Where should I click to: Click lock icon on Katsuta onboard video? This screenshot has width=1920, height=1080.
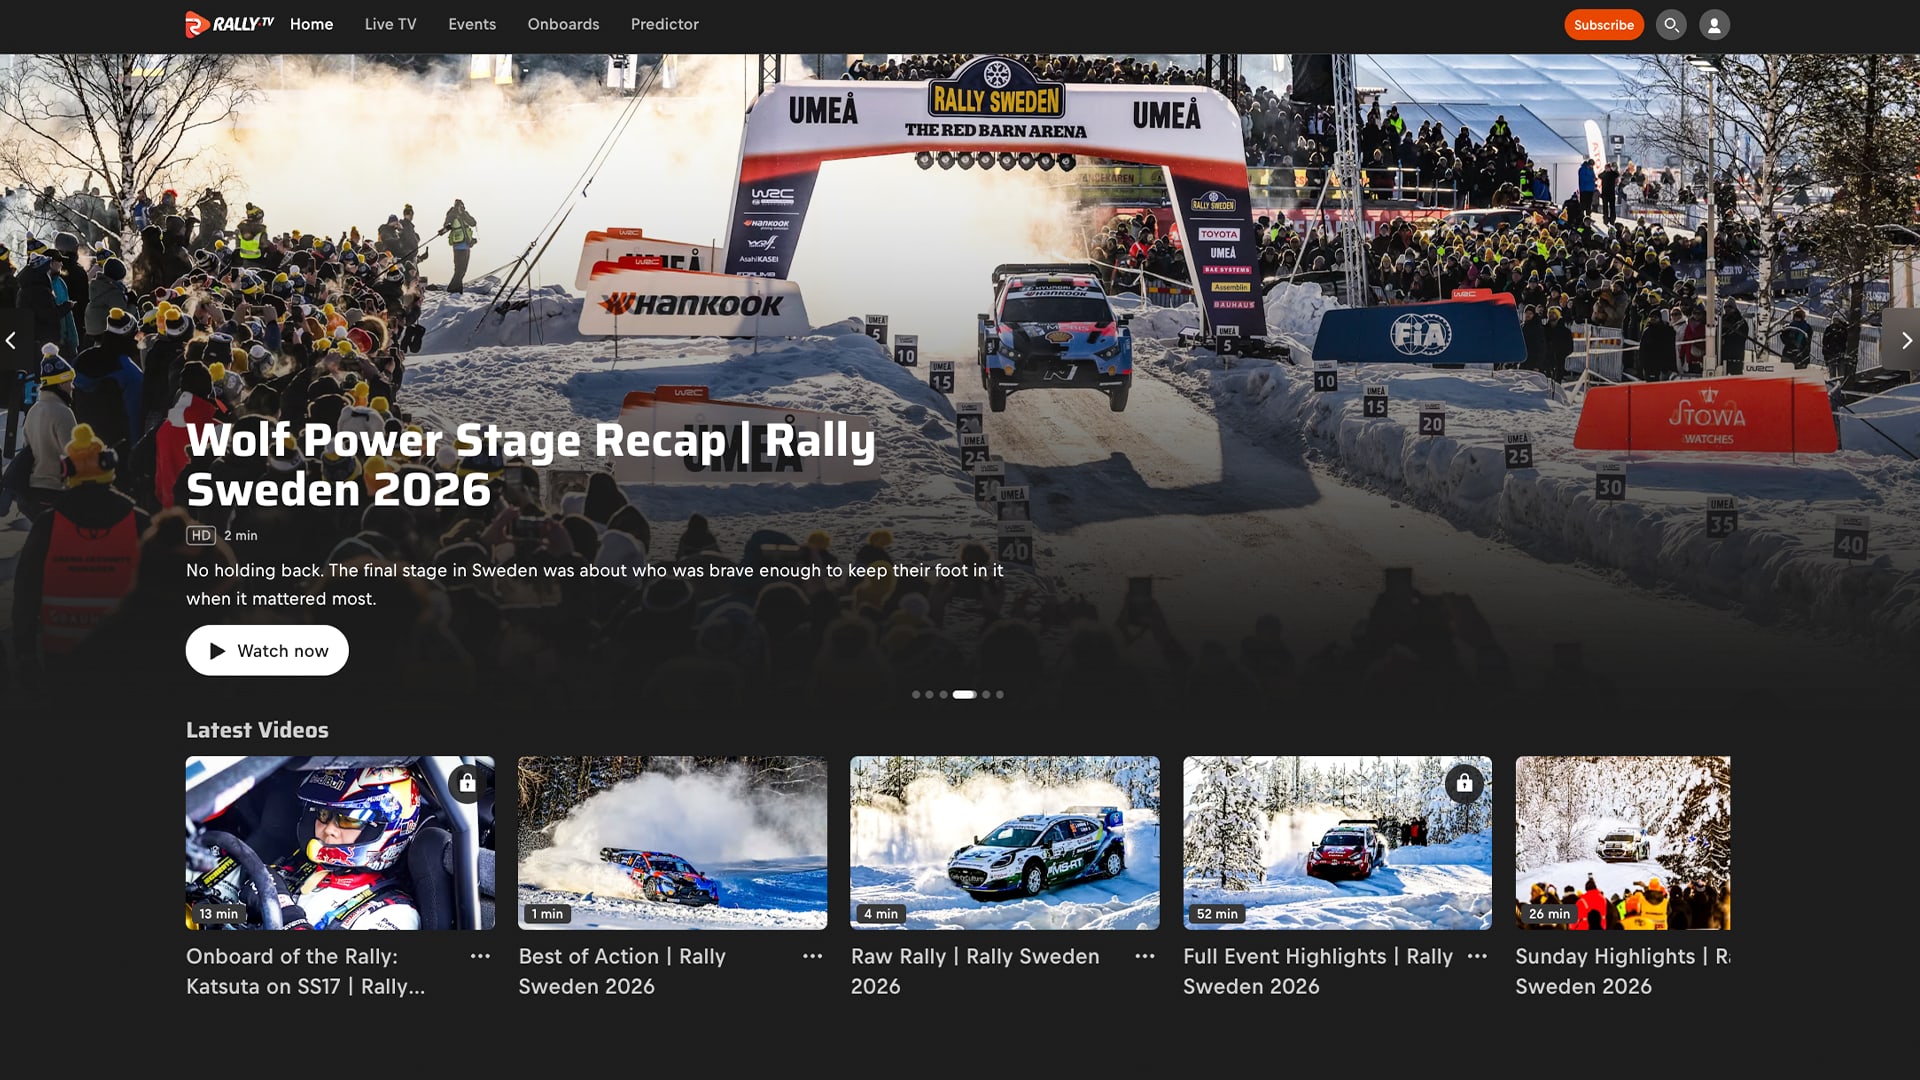467,783
